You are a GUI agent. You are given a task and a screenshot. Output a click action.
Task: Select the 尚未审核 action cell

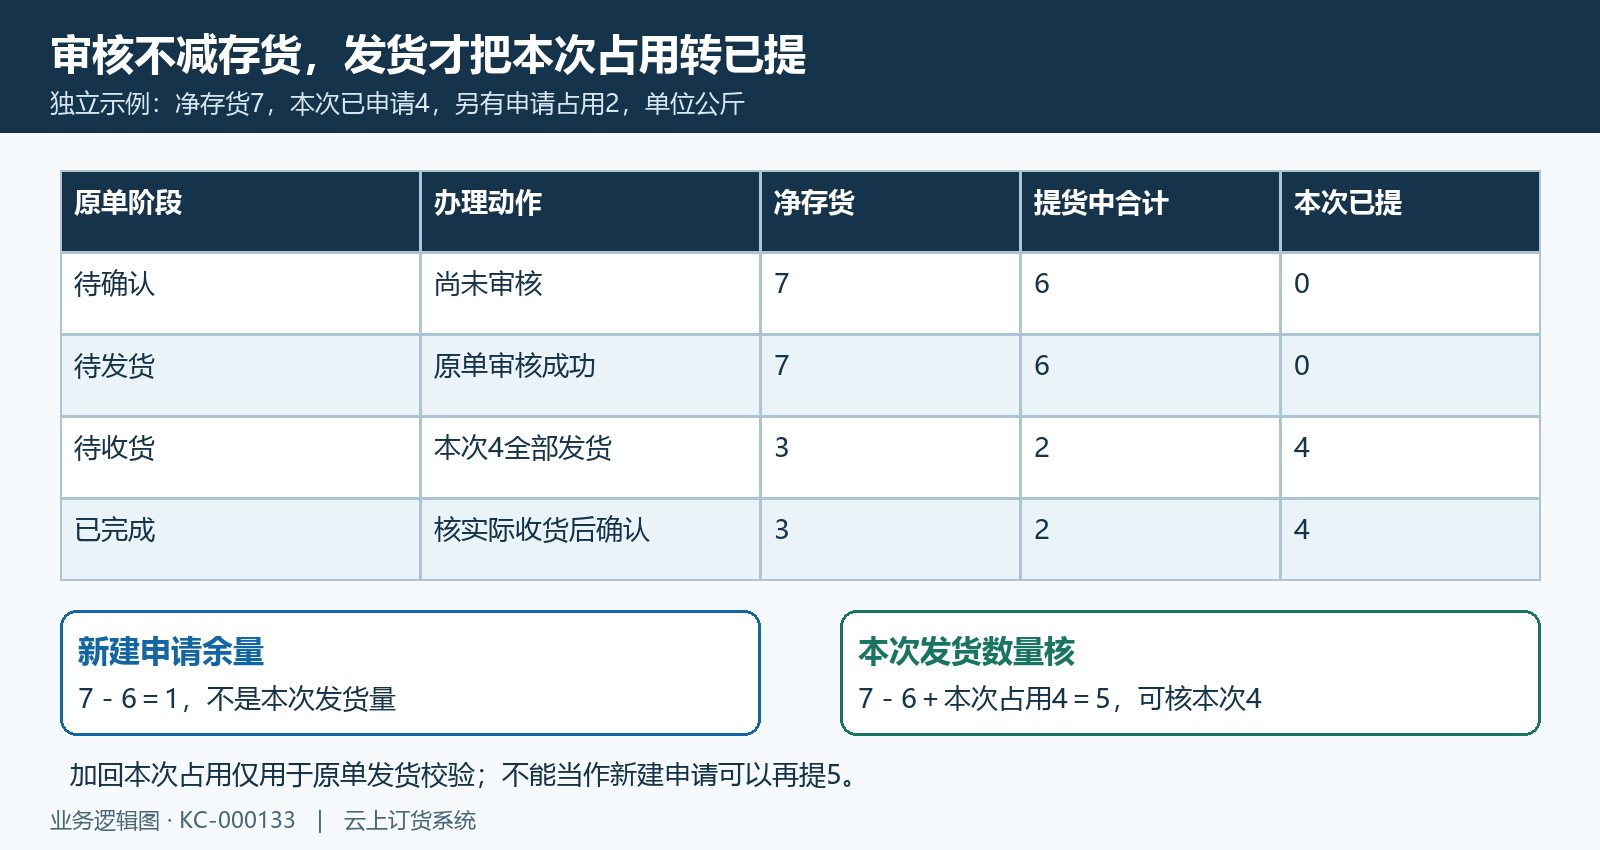pyautogui.click(x=590, y=293)
